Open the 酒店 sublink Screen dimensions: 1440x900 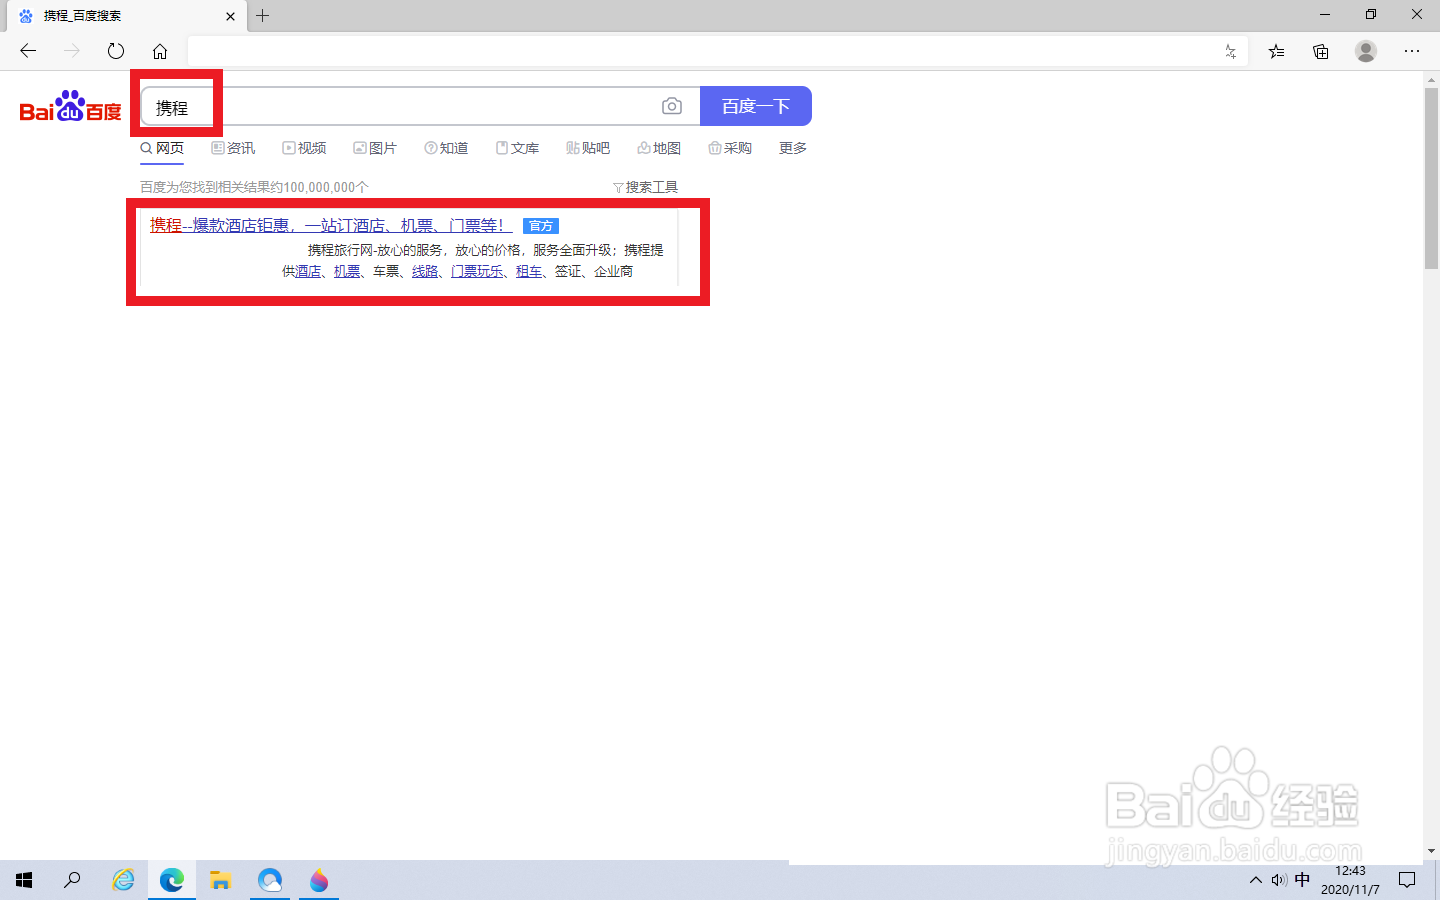tap(308, 271)
